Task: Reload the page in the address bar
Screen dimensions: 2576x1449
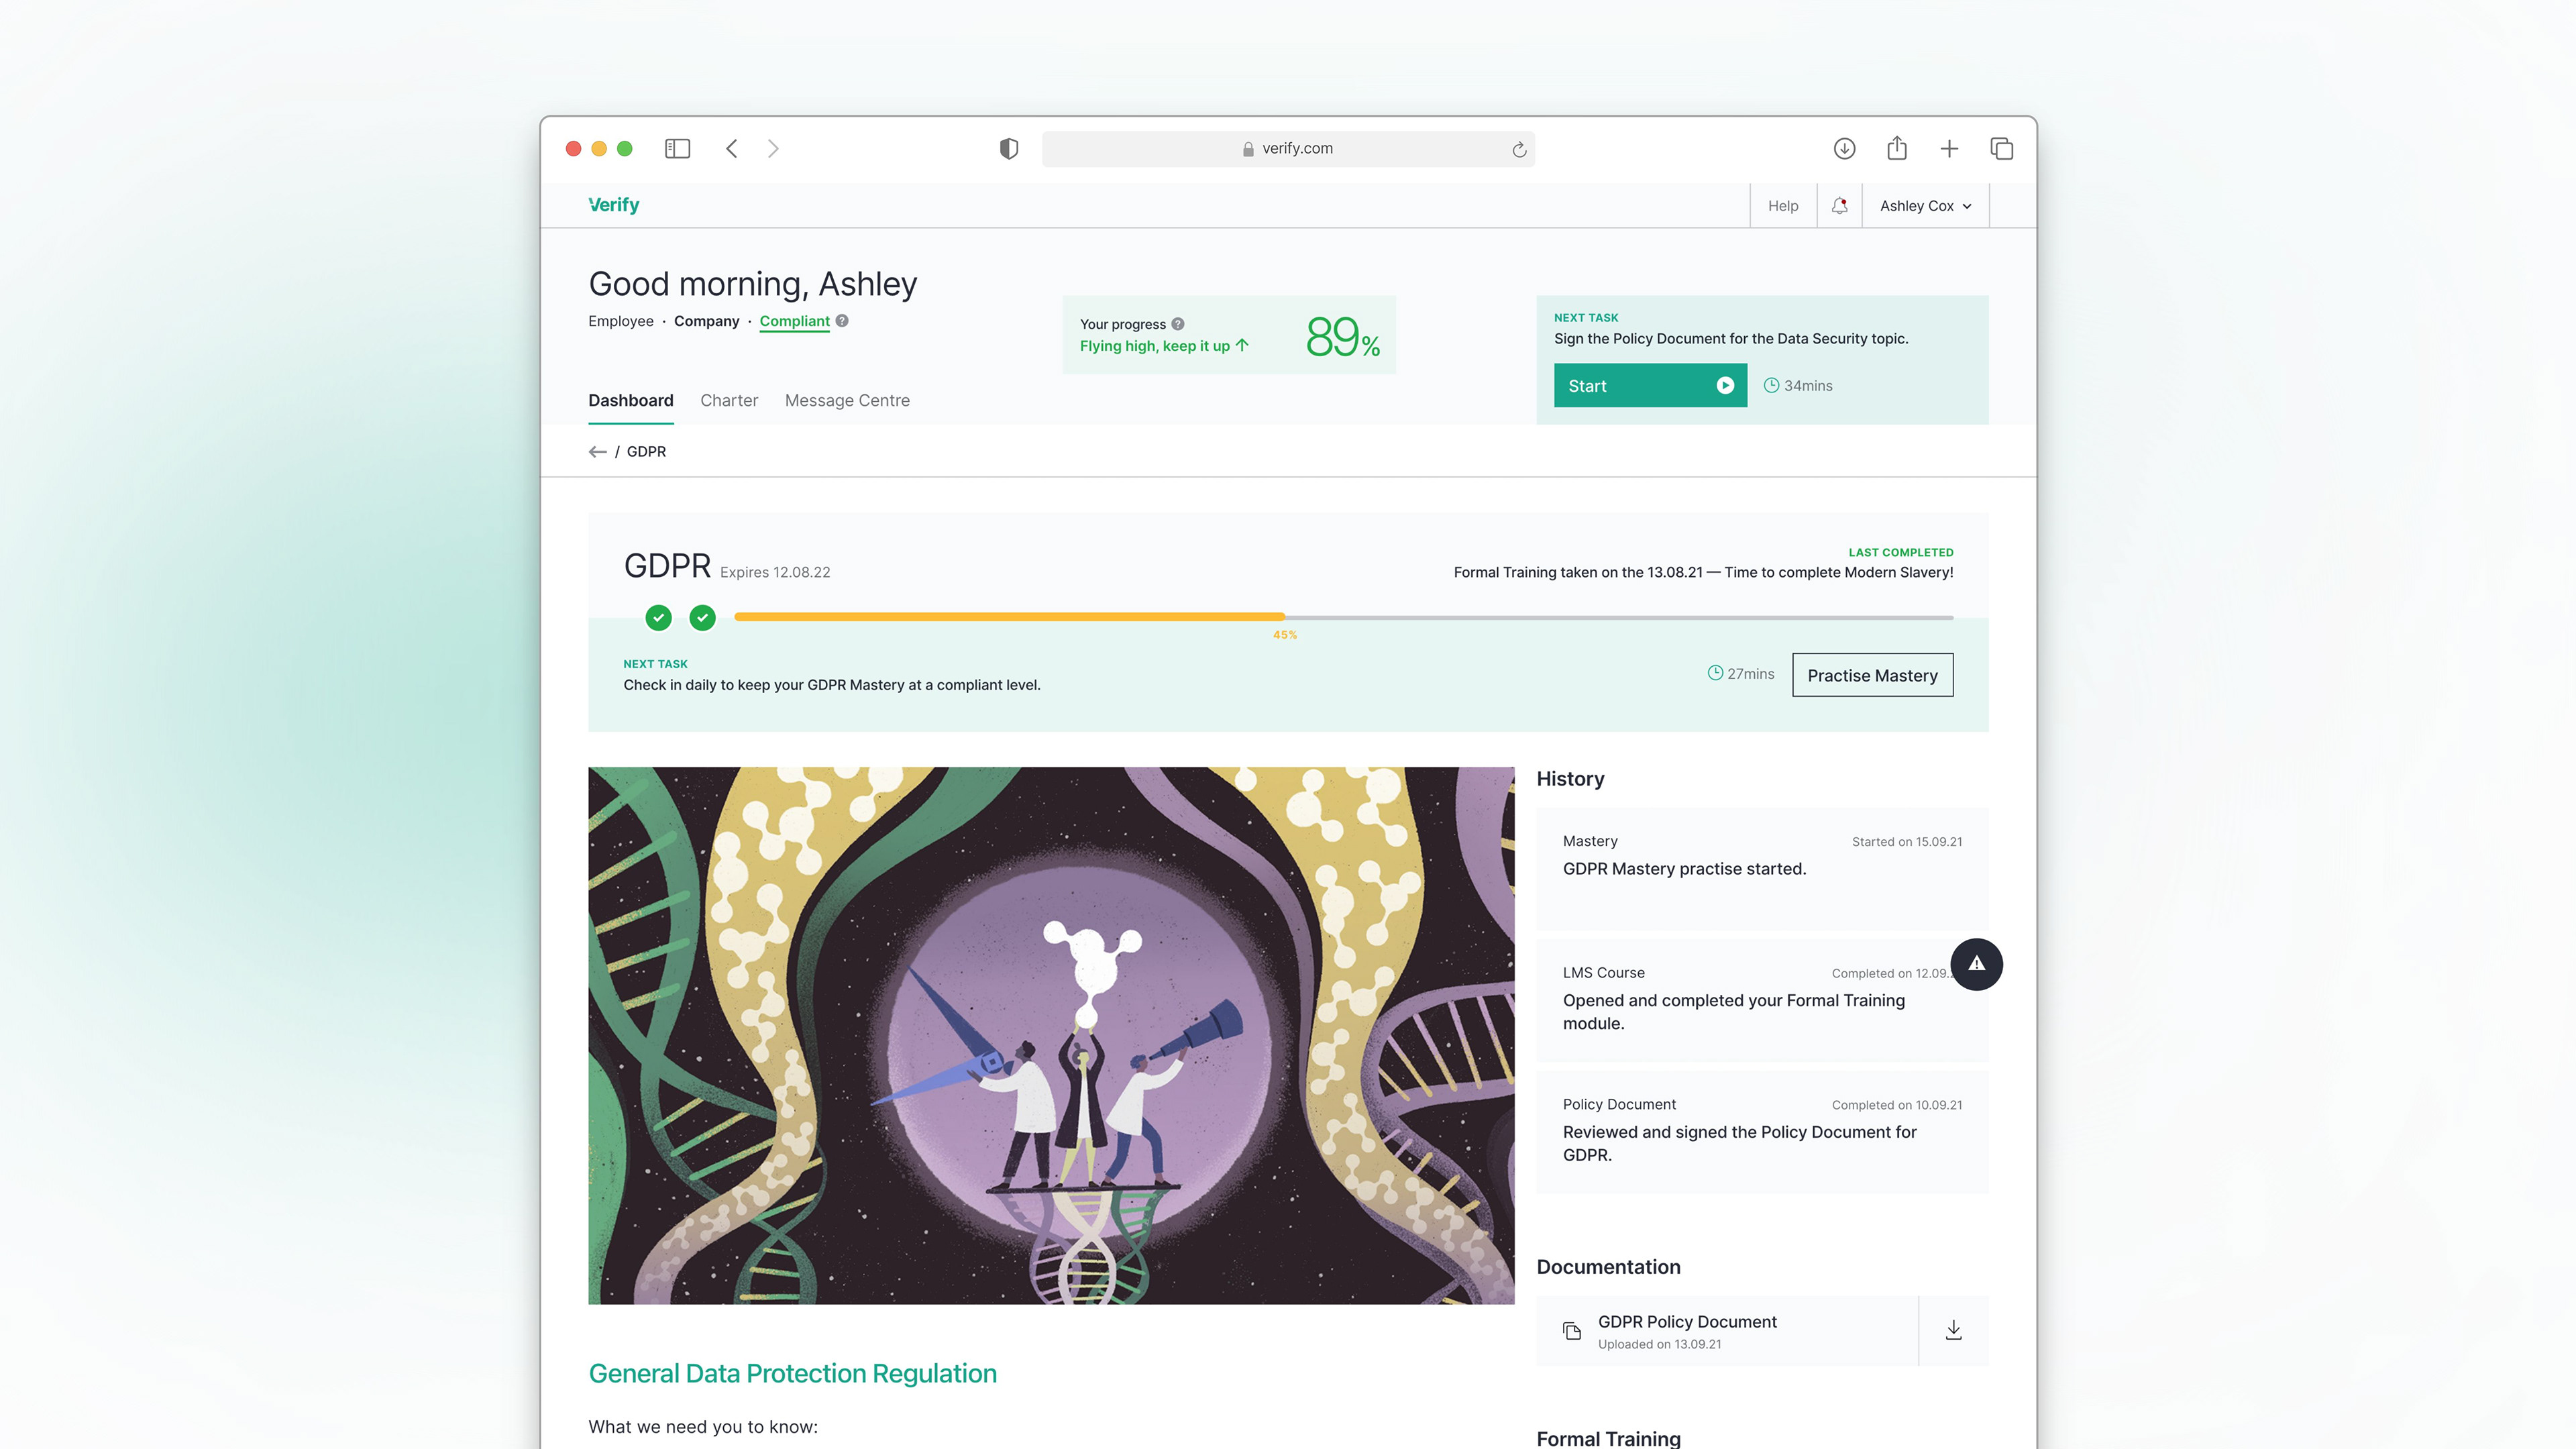Action: coord(1519,149)
